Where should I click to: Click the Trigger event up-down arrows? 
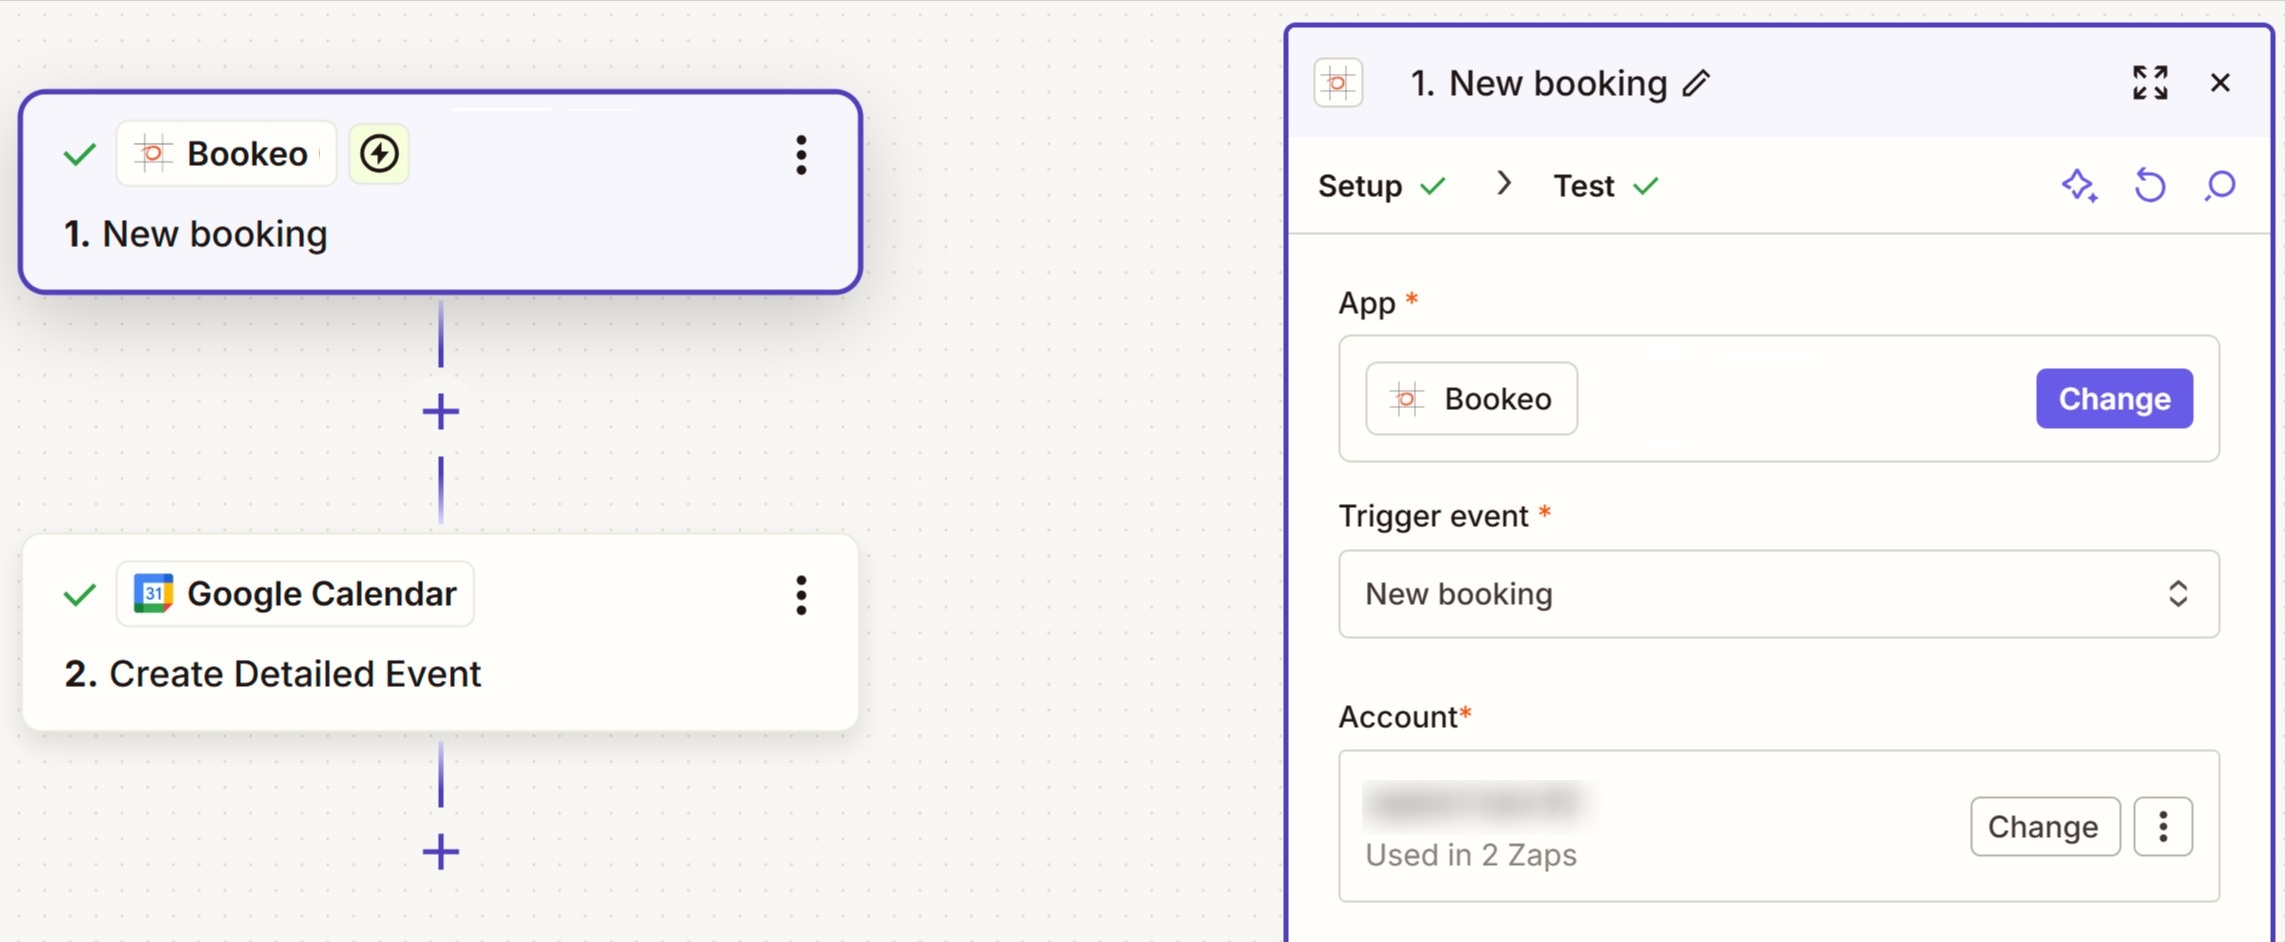2178,594
